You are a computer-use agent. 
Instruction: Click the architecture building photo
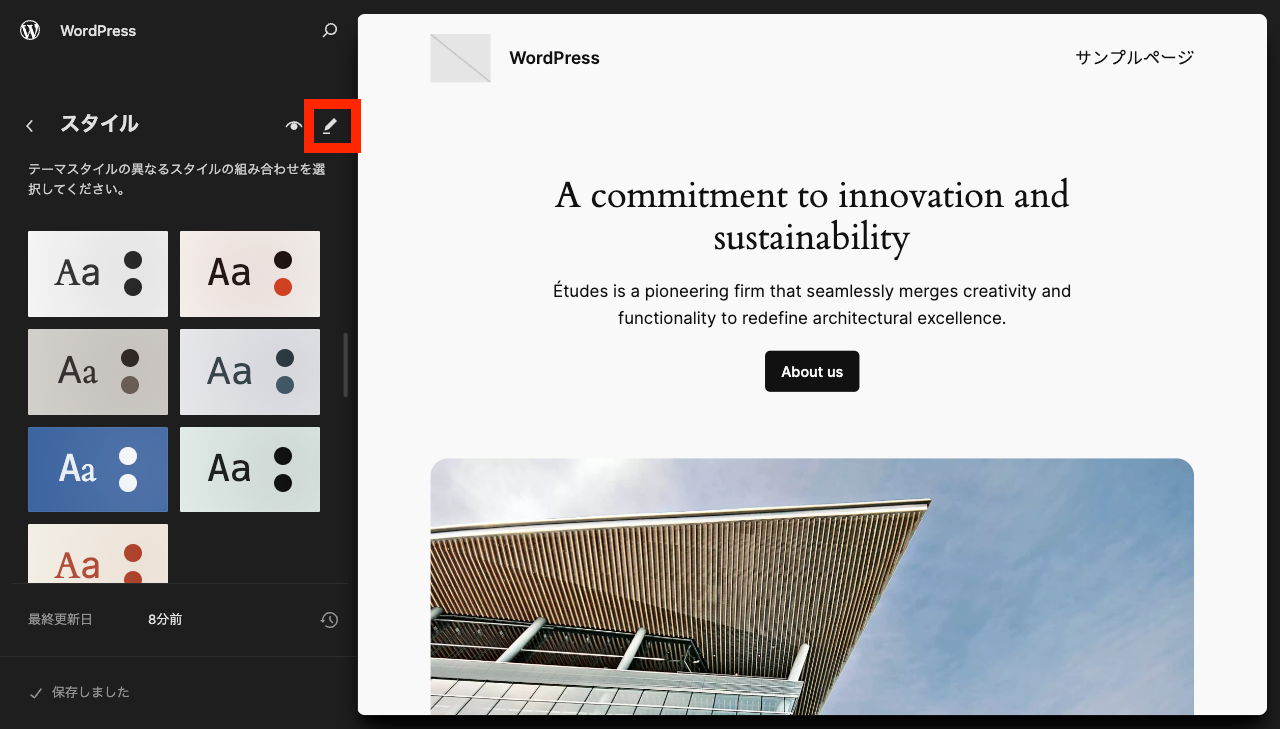pyautogui.click(x=812, y=586)
